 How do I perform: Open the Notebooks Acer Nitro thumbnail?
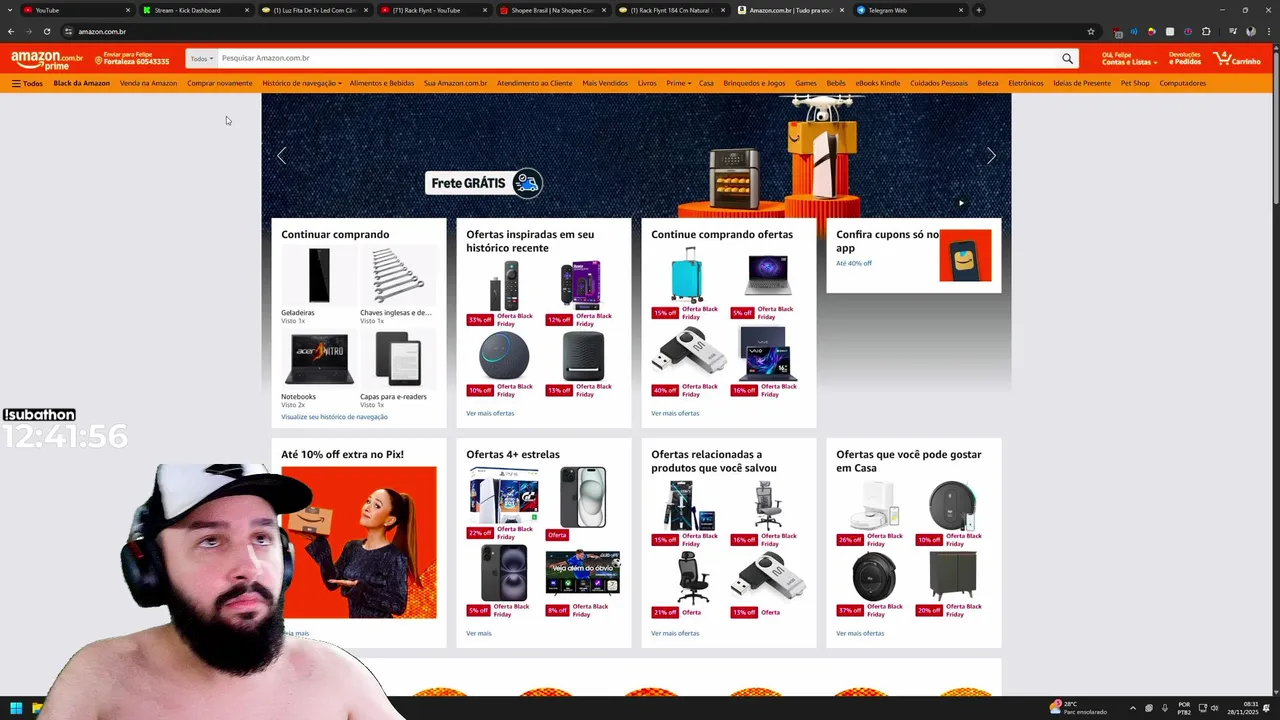click(319, 360)
